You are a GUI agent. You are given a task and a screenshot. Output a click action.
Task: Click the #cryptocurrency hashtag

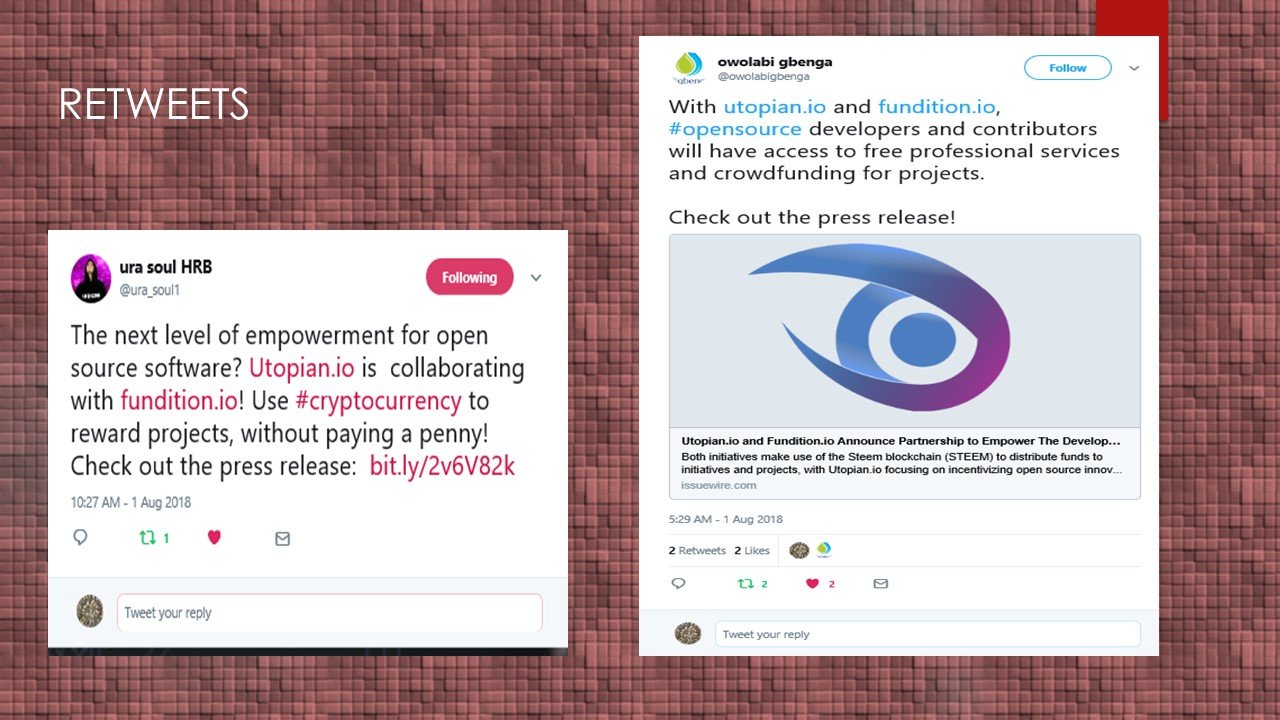point(378,401)
